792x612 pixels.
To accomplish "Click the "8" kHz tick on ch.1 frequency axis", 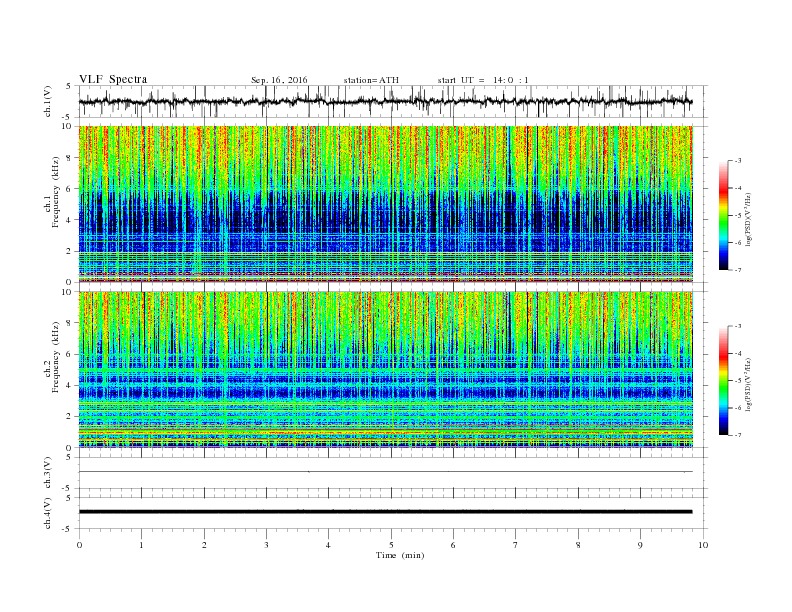I will tap(70, 158).
